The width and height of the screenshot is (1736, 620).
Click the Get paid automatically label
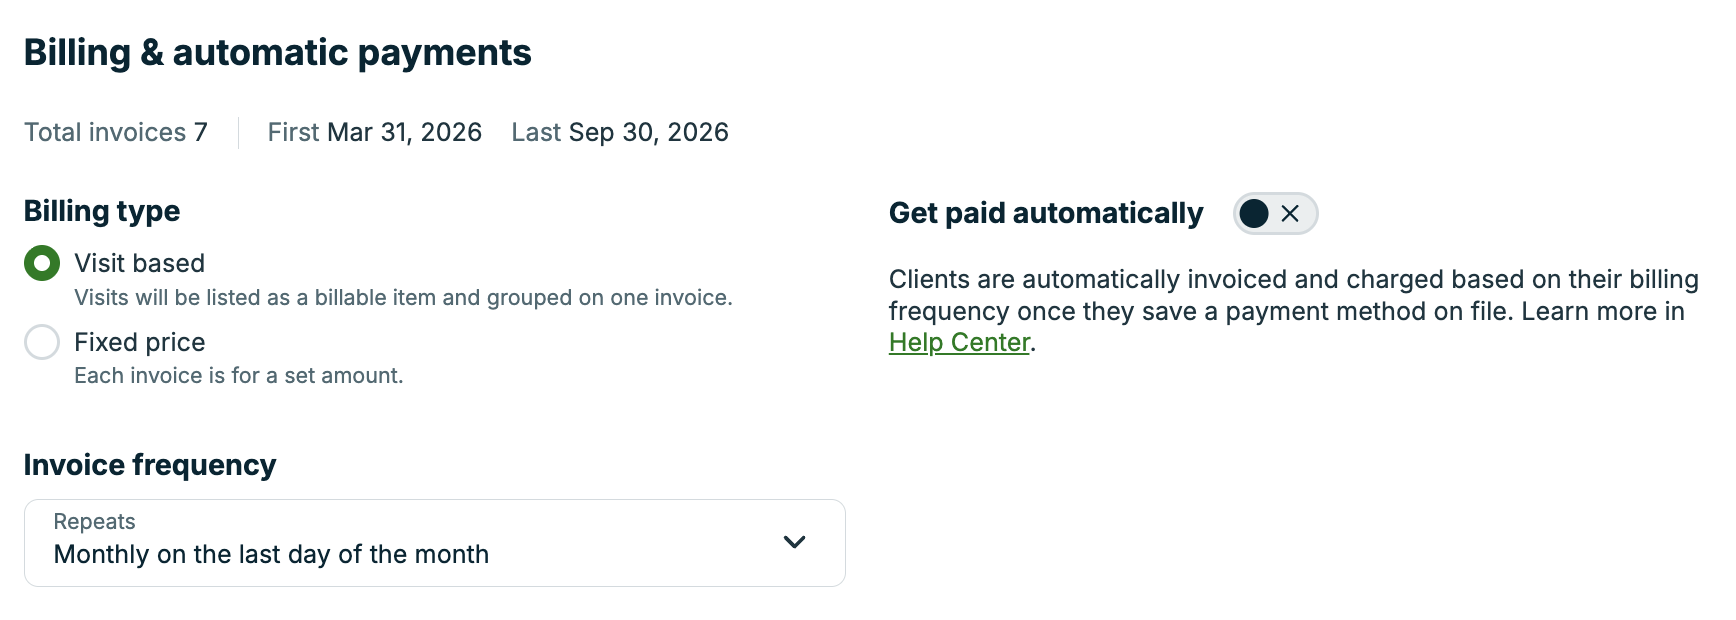[1046, 213]
